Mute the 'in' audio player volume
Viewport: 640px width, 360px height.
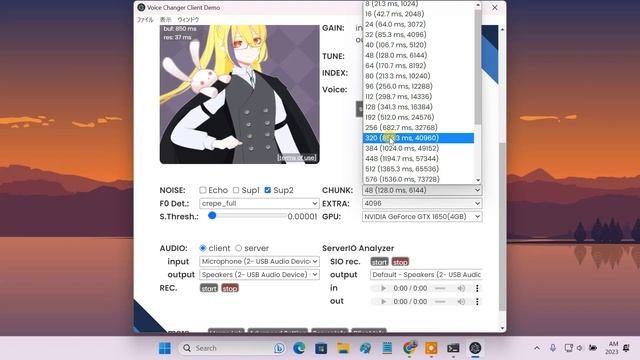[x=461, y=288]
